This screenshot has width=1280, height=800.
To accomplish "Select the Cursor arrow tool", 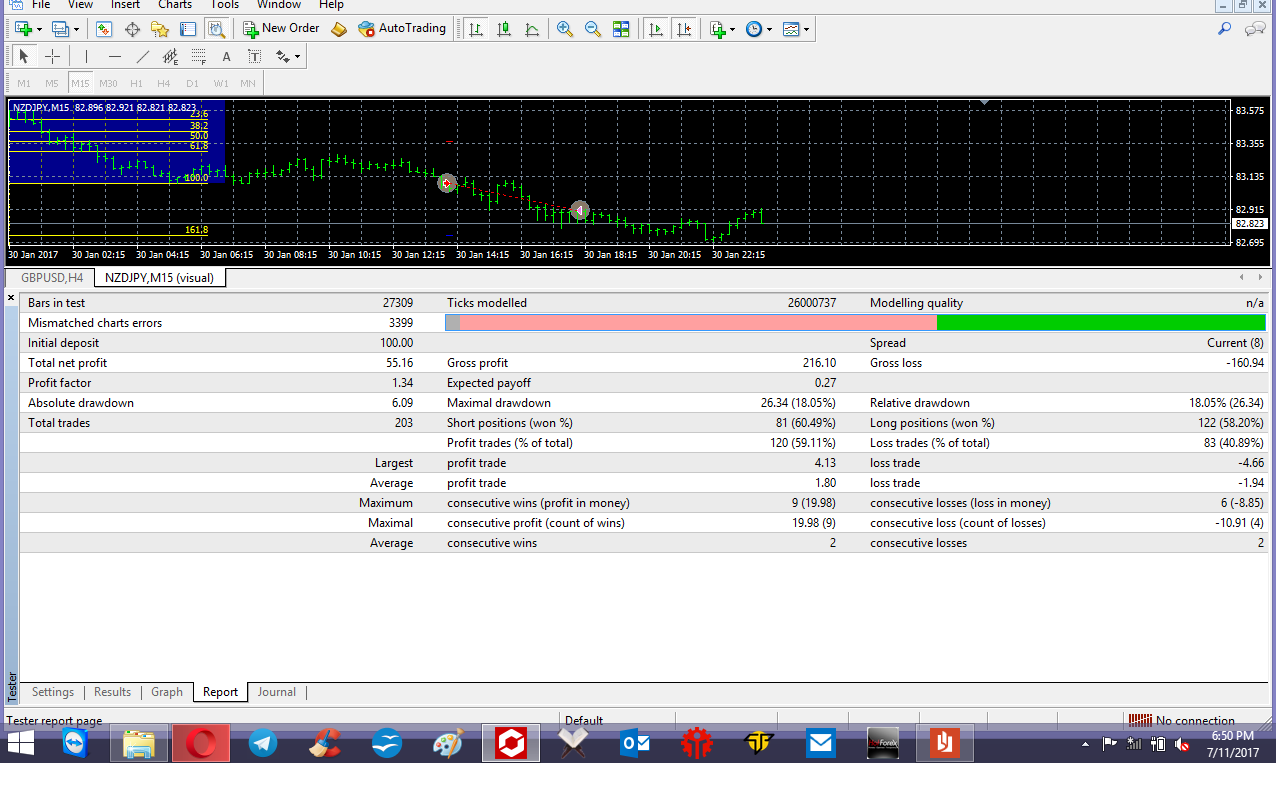I will pyautogui.click(x=24, y=57).
